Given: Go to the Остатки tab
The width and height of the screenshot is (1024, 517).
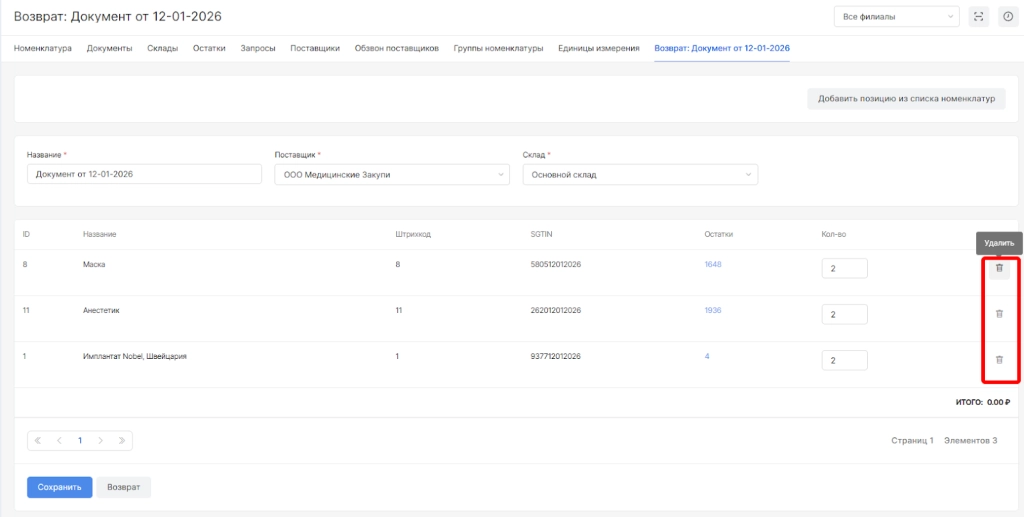Looking at the screenshot, I should pyautogui.click(x=209, y=48).
